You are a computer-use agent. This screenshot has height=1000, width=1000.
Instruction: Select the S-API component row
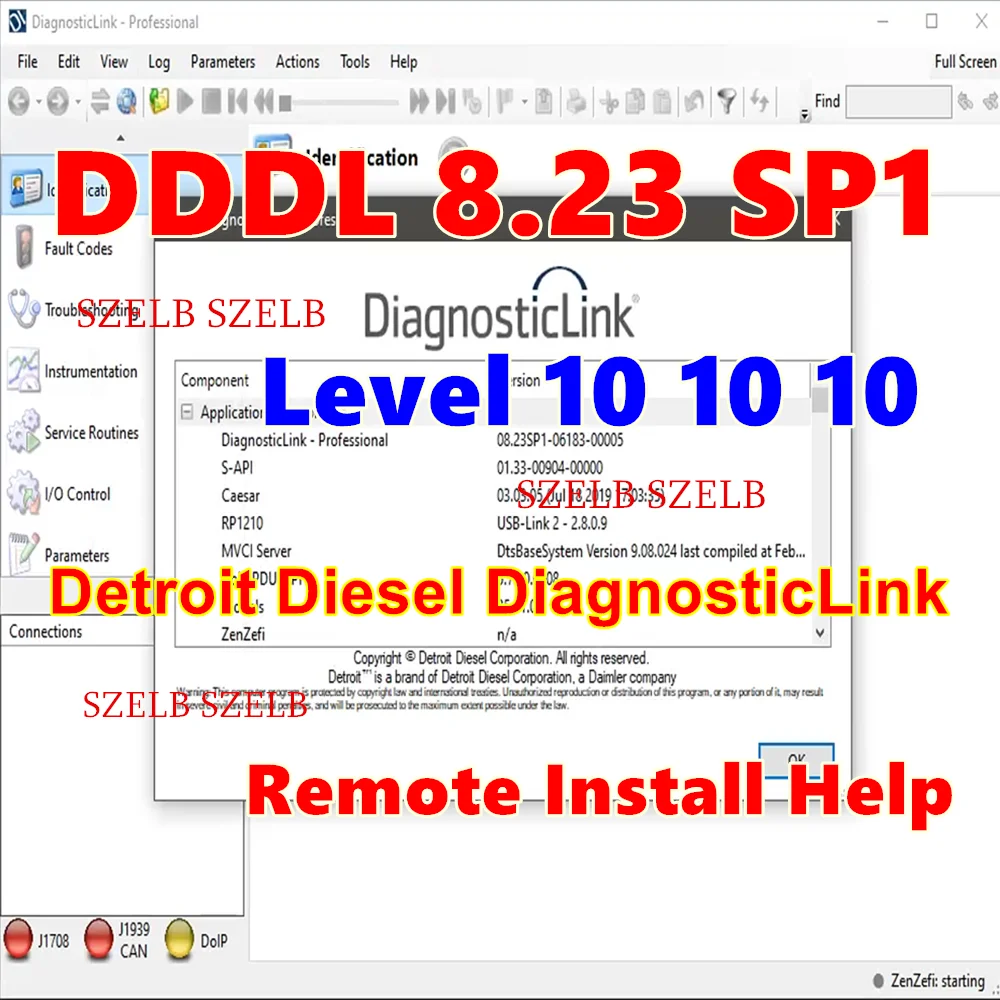coord(492,467)
